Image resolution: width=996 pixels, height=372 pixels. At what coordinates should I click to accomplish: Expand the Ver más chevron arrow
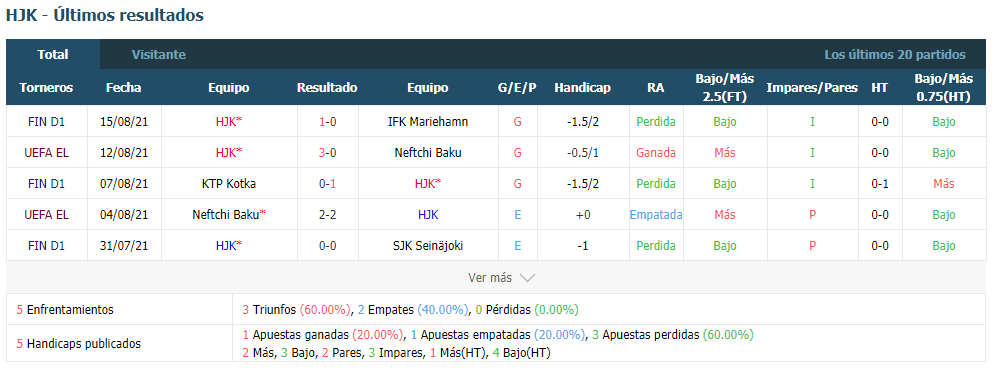pos(527,278)
